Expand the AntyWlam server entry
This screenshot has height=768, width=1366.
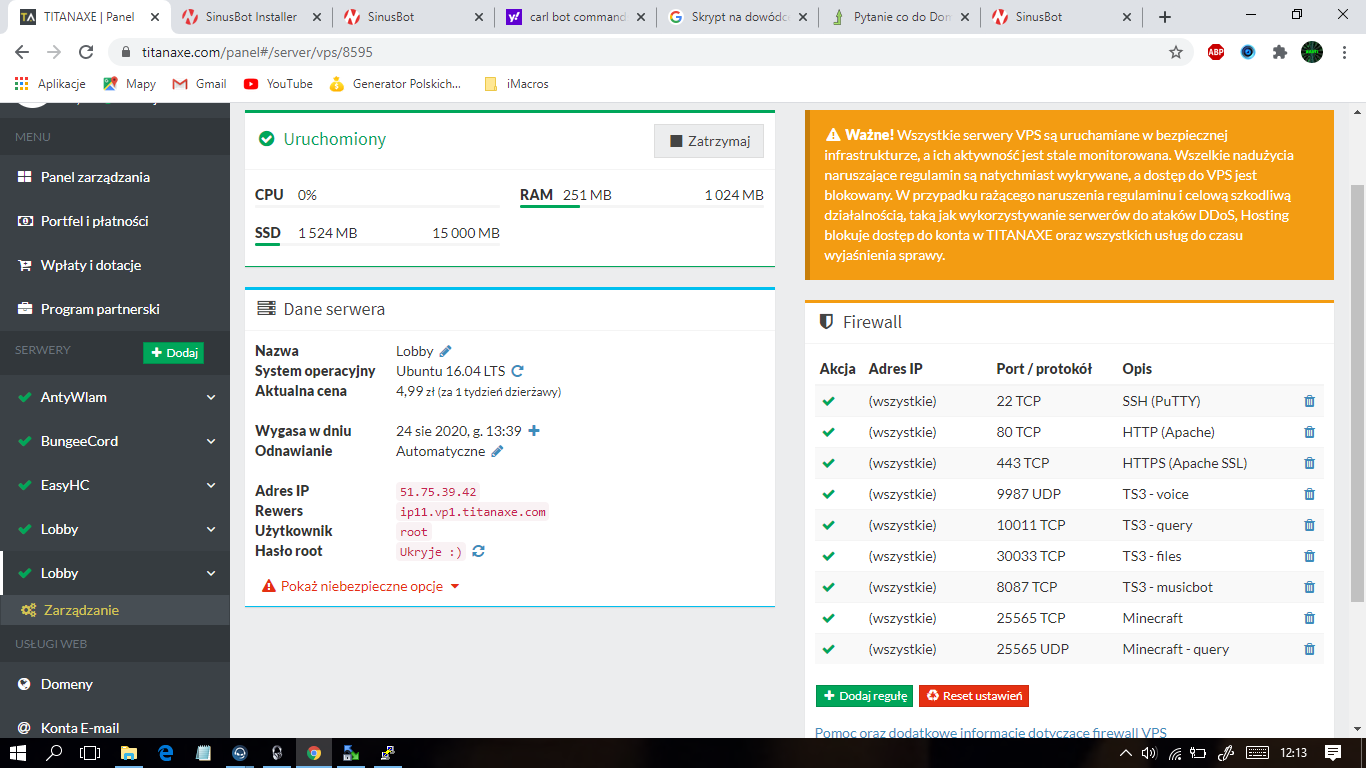coord(211,397)
